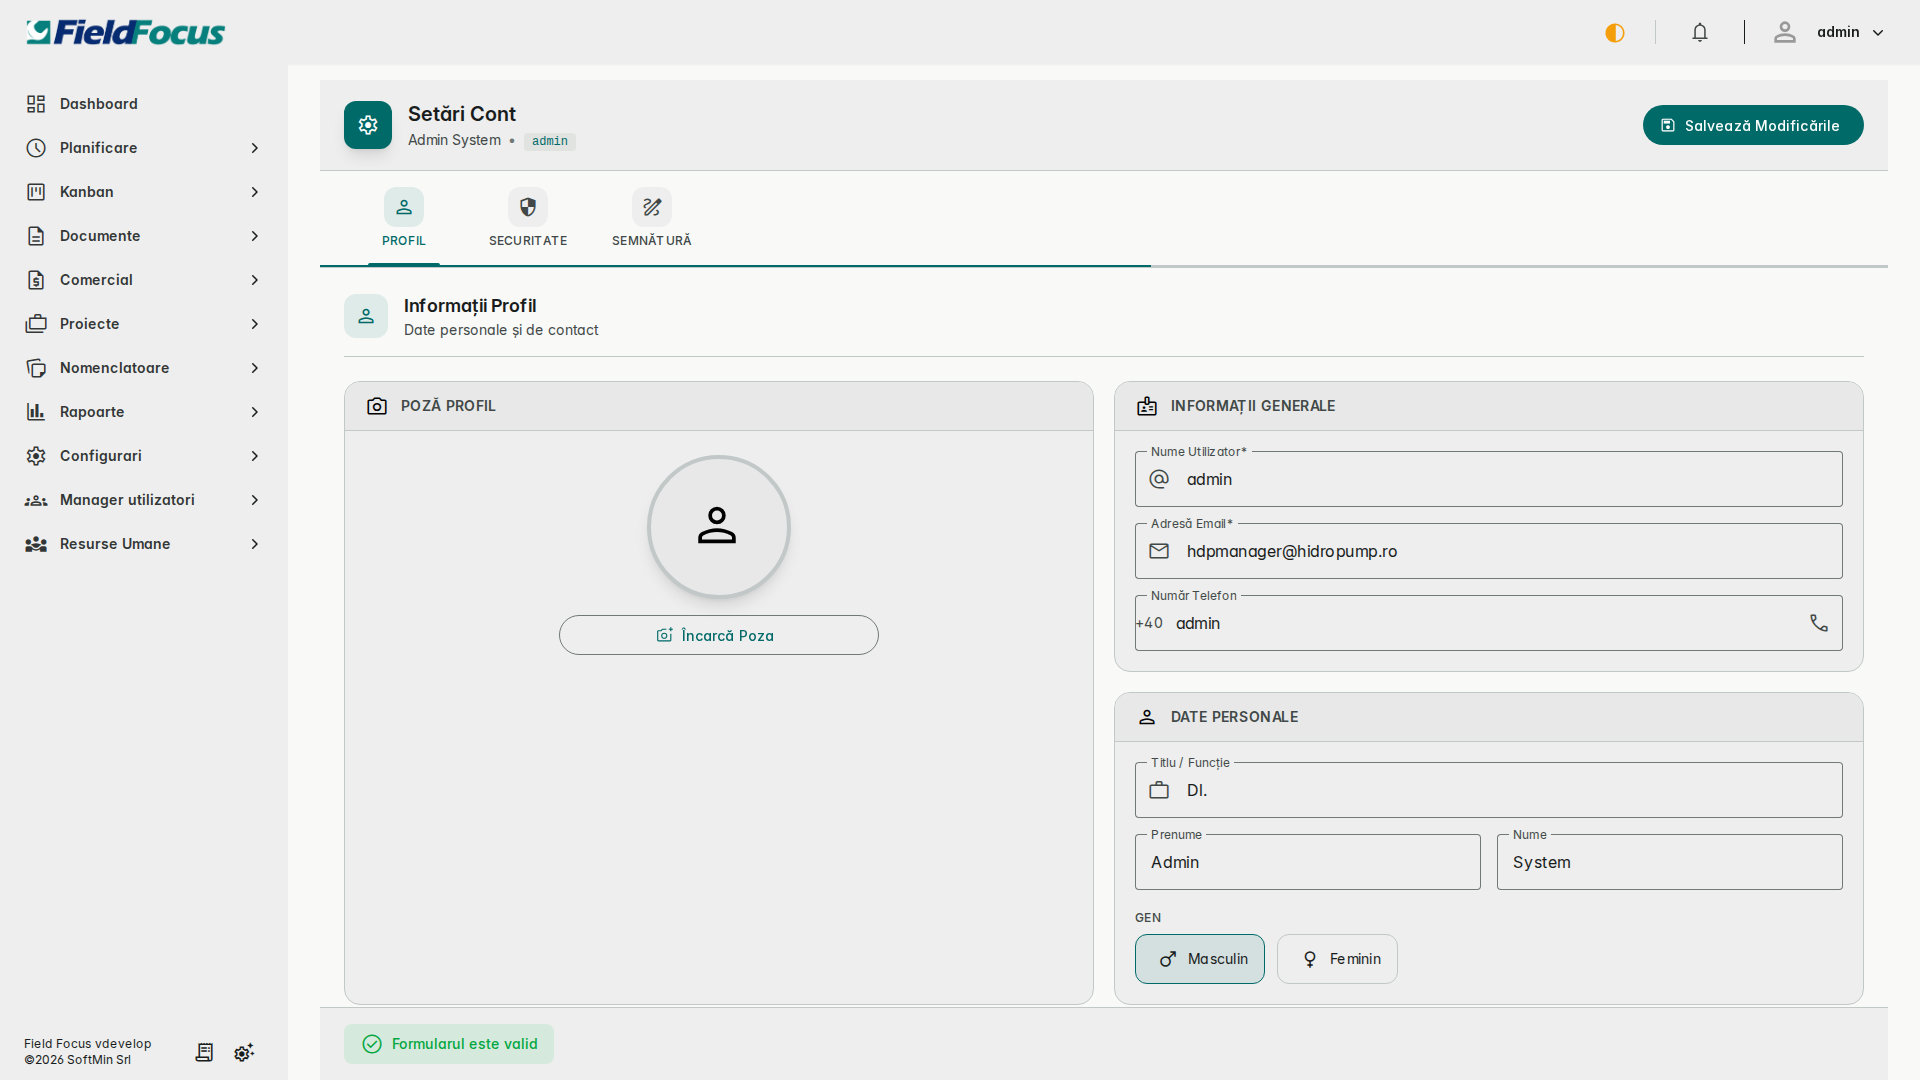Click the phone icon in Număr Telefon field

coord(1819,623)
